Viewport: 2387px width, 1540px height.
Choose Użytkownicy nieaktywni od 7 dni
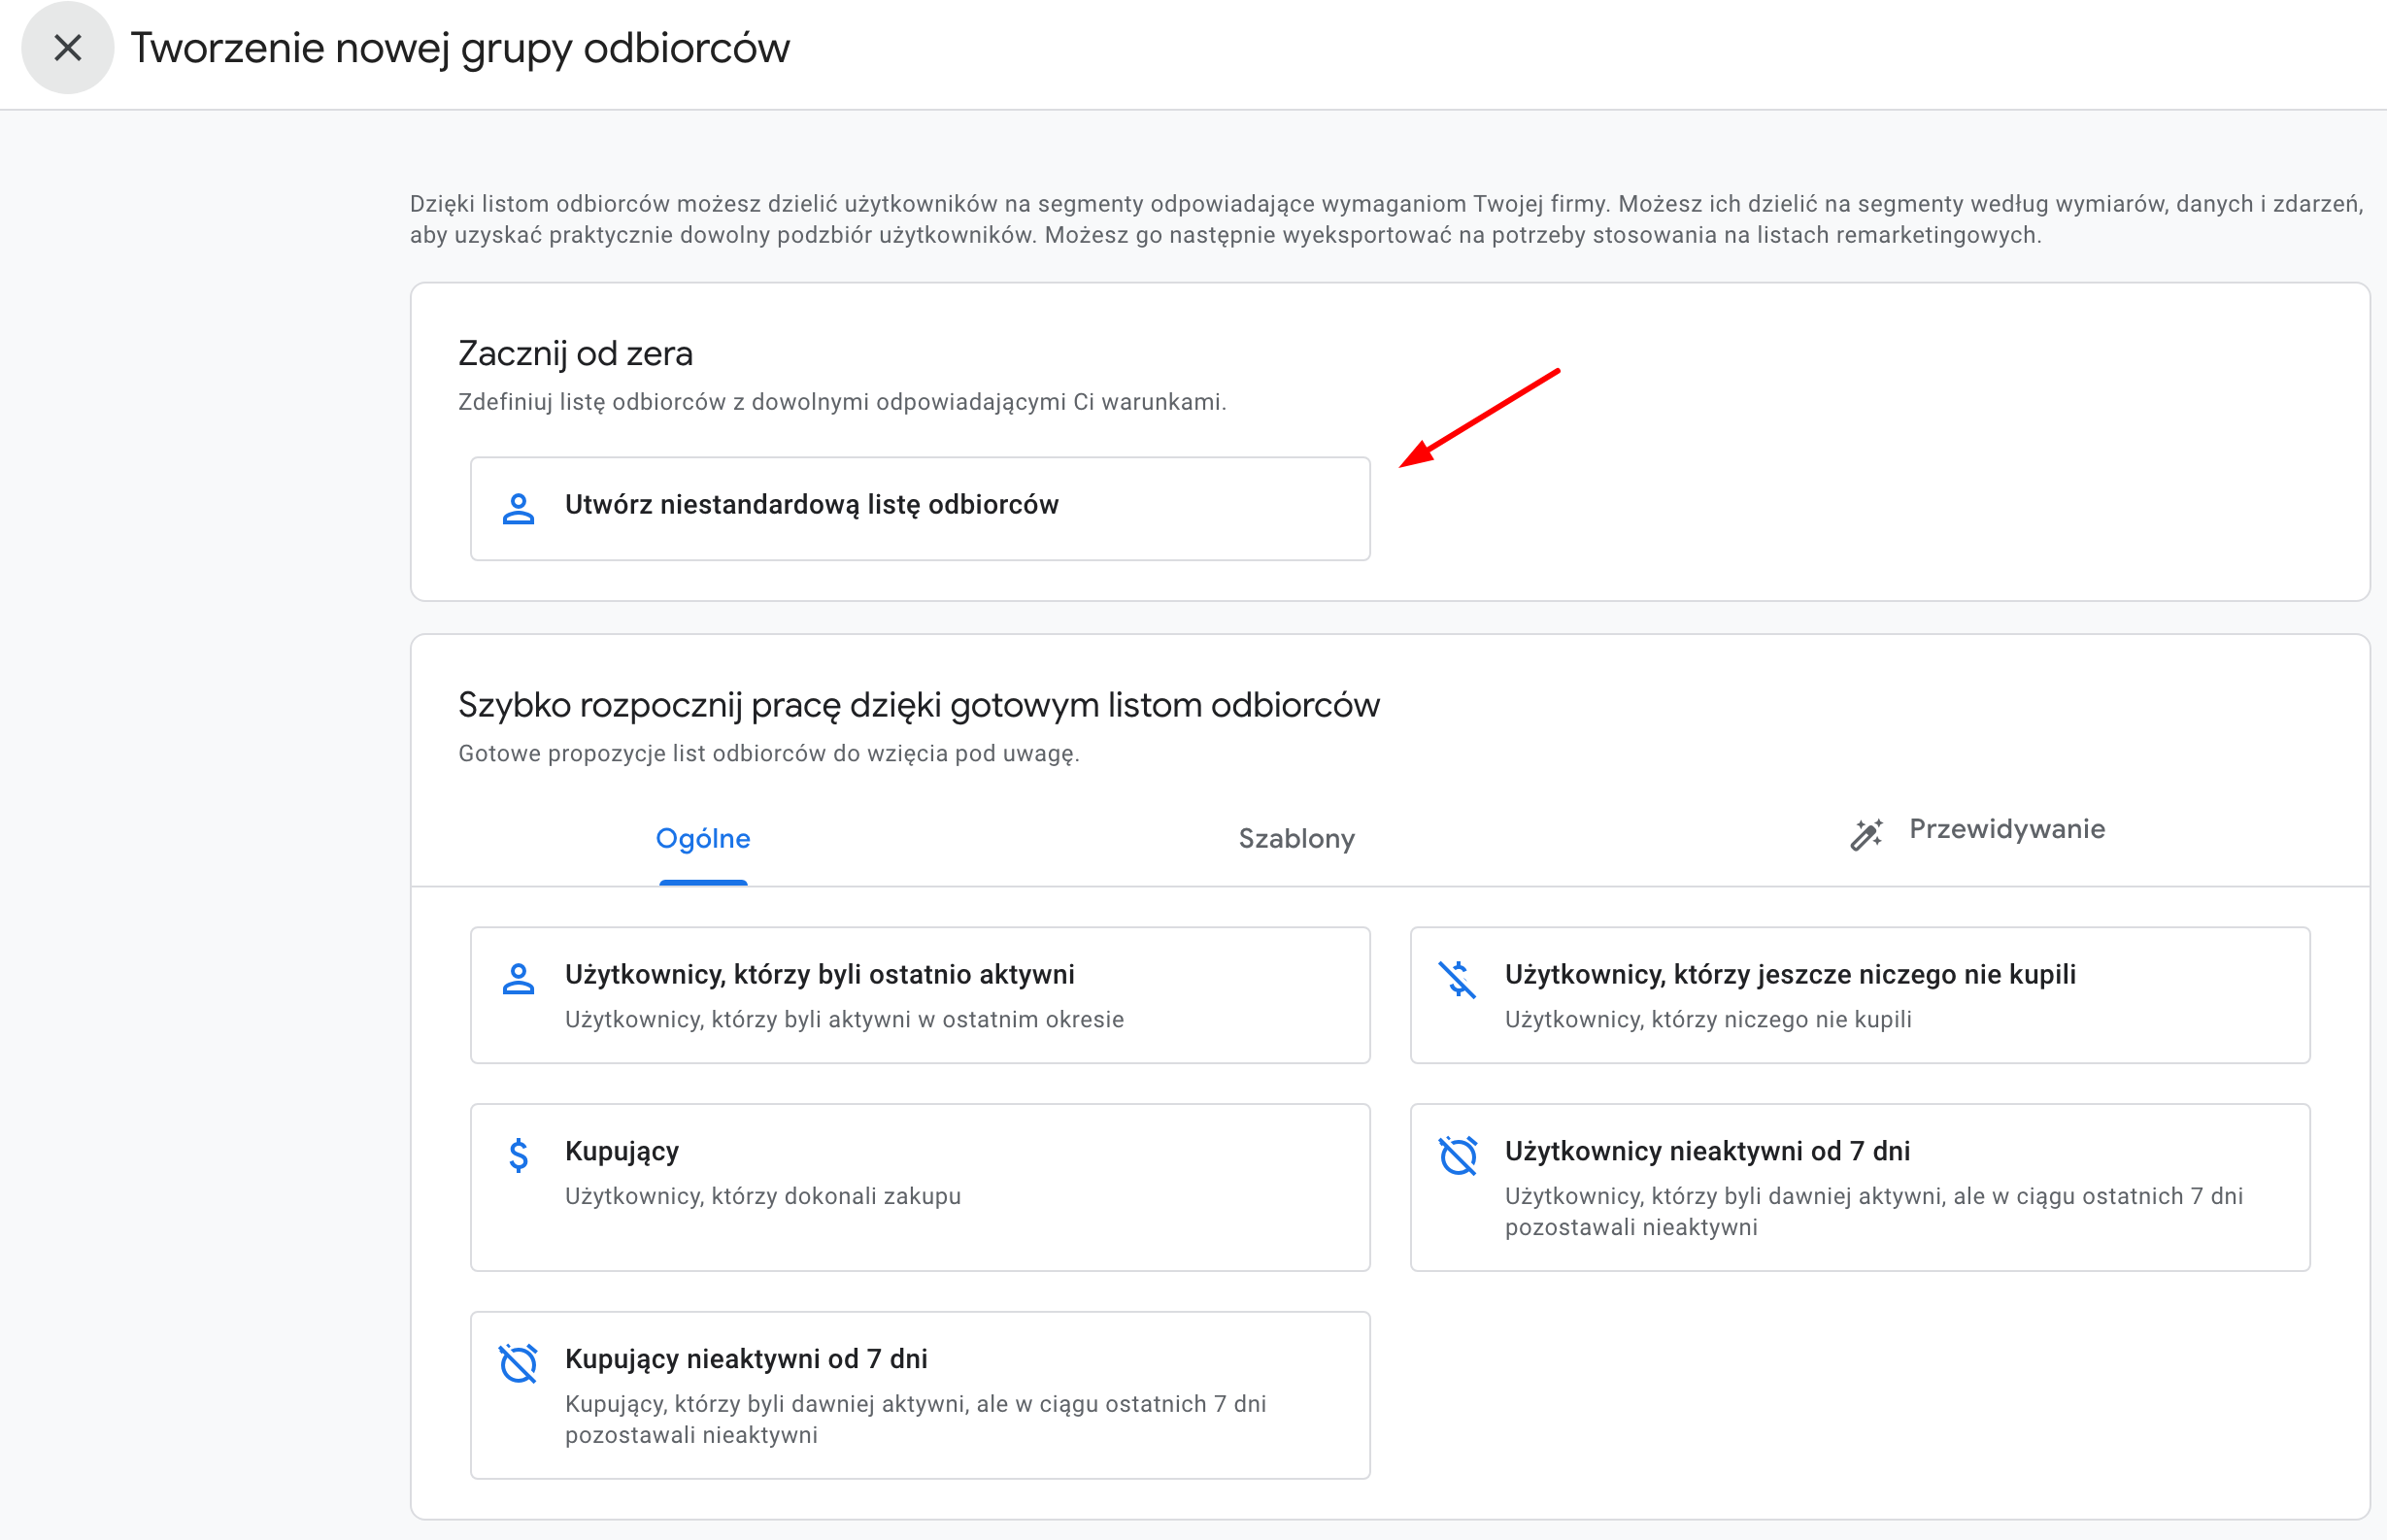[x=1859, y=1186]
